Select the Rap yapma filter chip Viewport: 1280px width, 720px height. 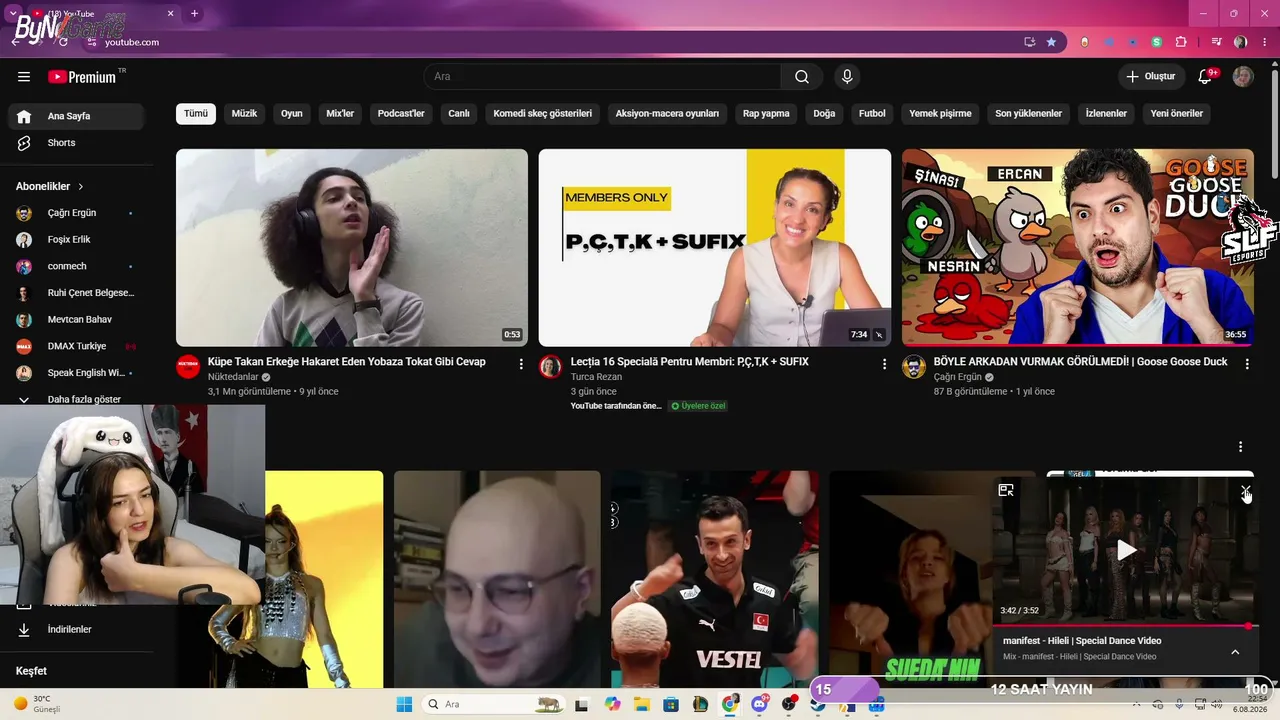point(766,114)
